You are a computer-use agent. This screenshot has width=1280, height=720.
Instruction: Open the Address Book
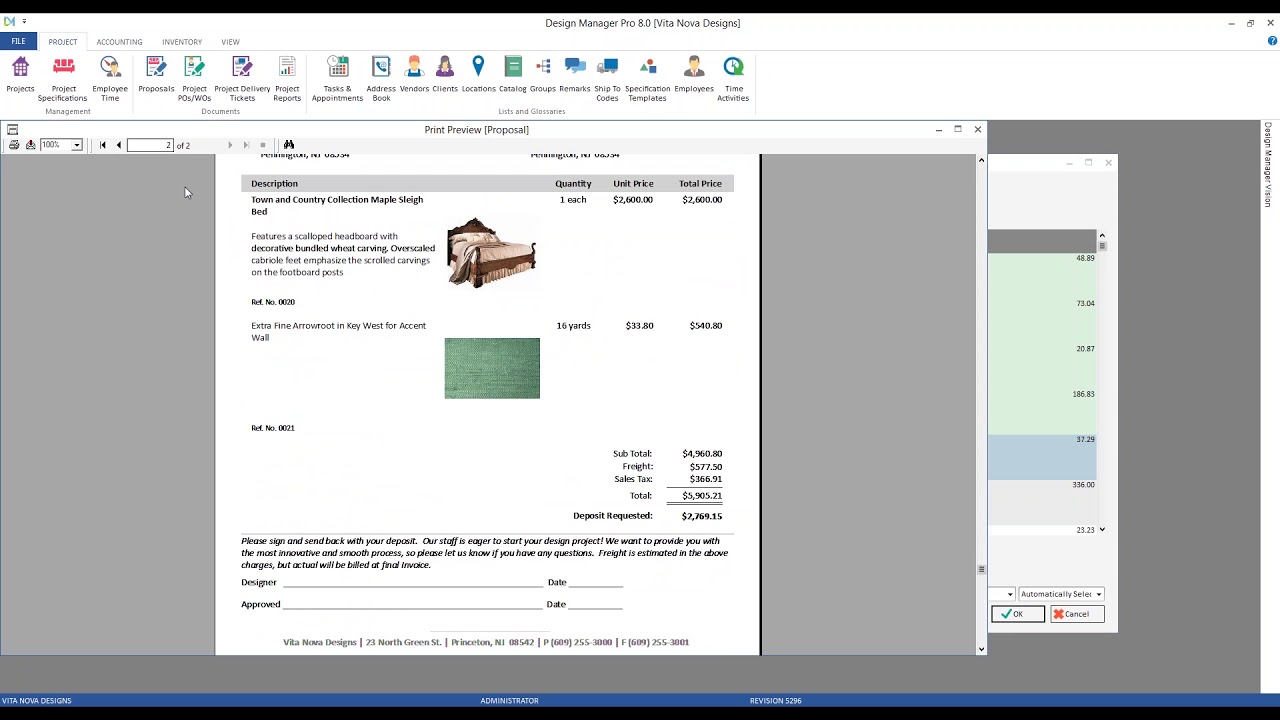pos(381,79)
